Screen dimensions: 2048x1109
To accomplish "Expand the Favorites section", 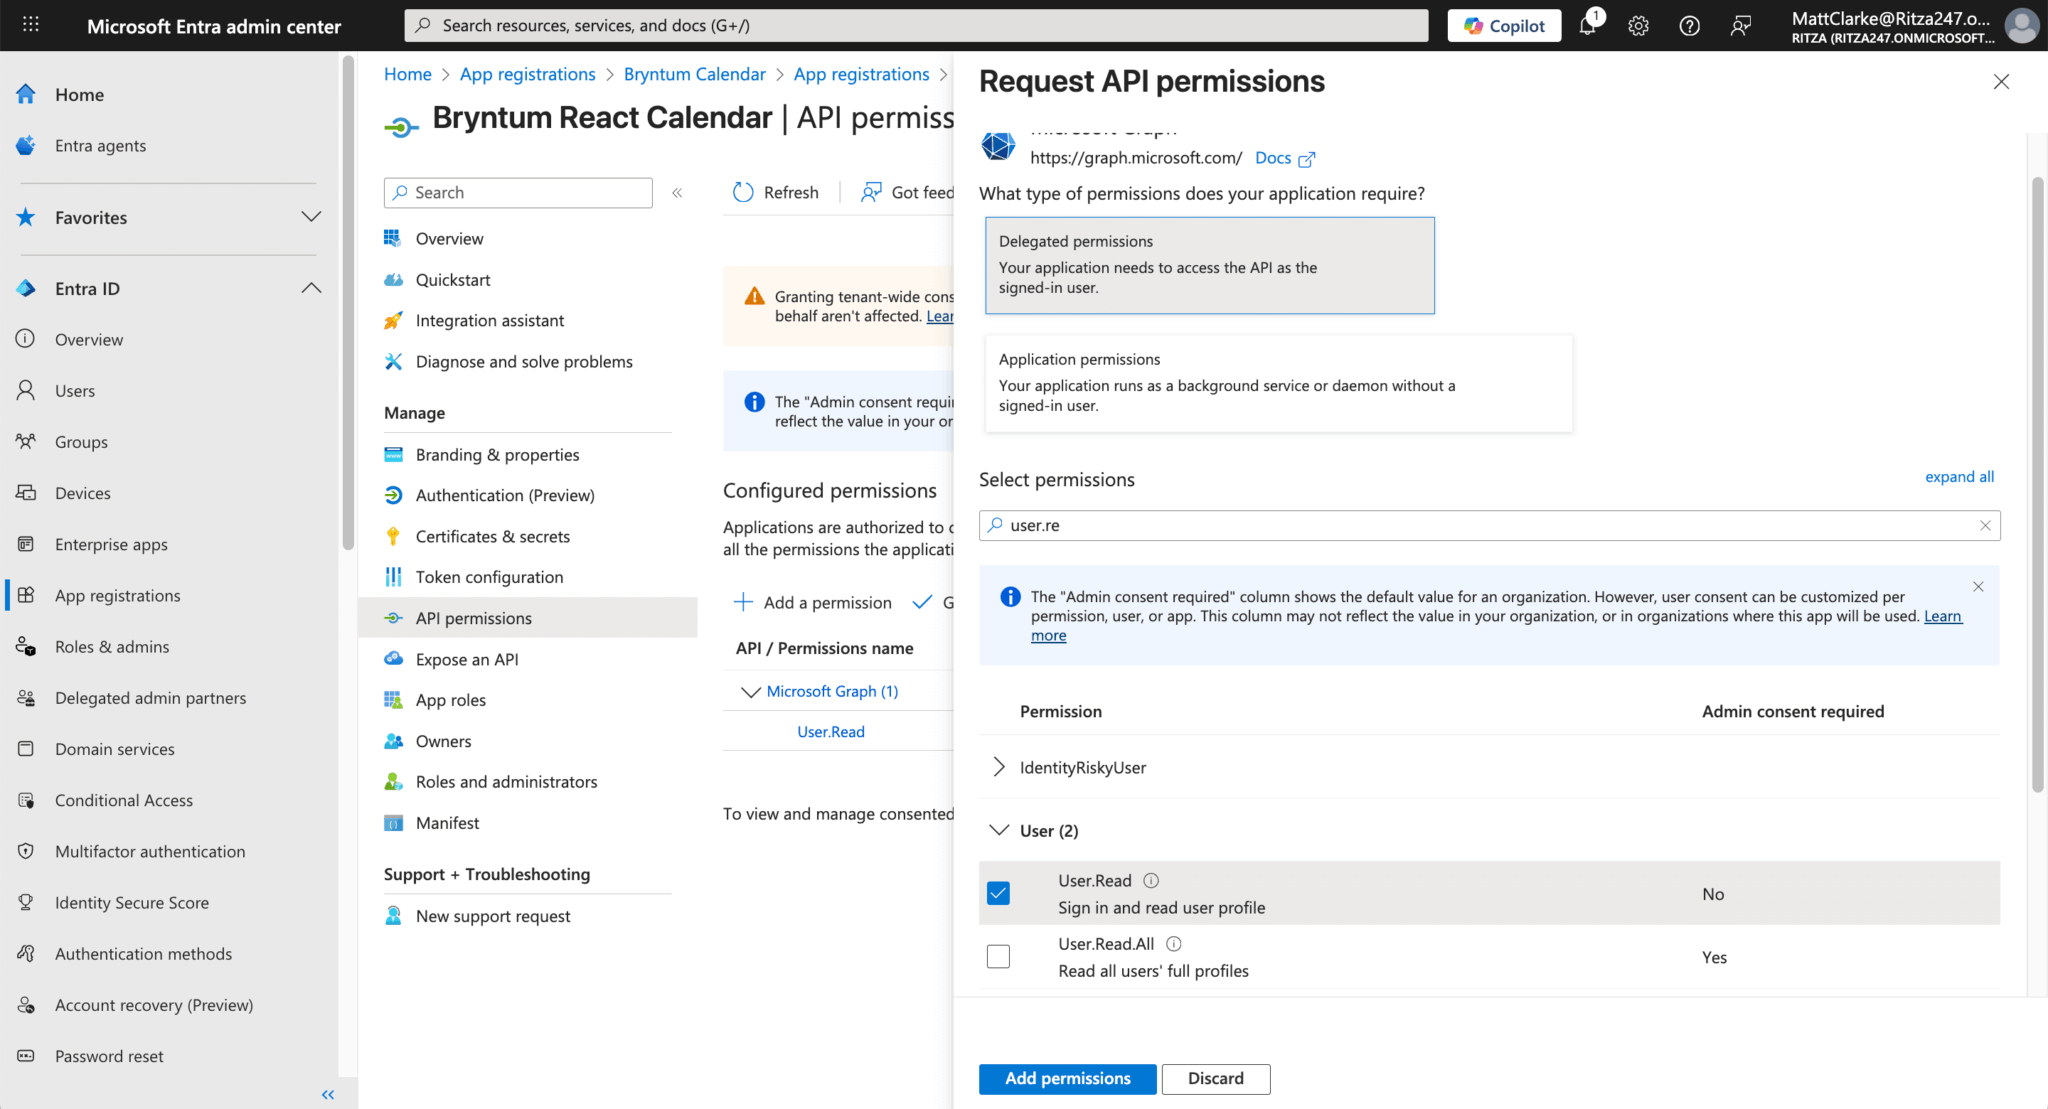I will tap(311, 217).
